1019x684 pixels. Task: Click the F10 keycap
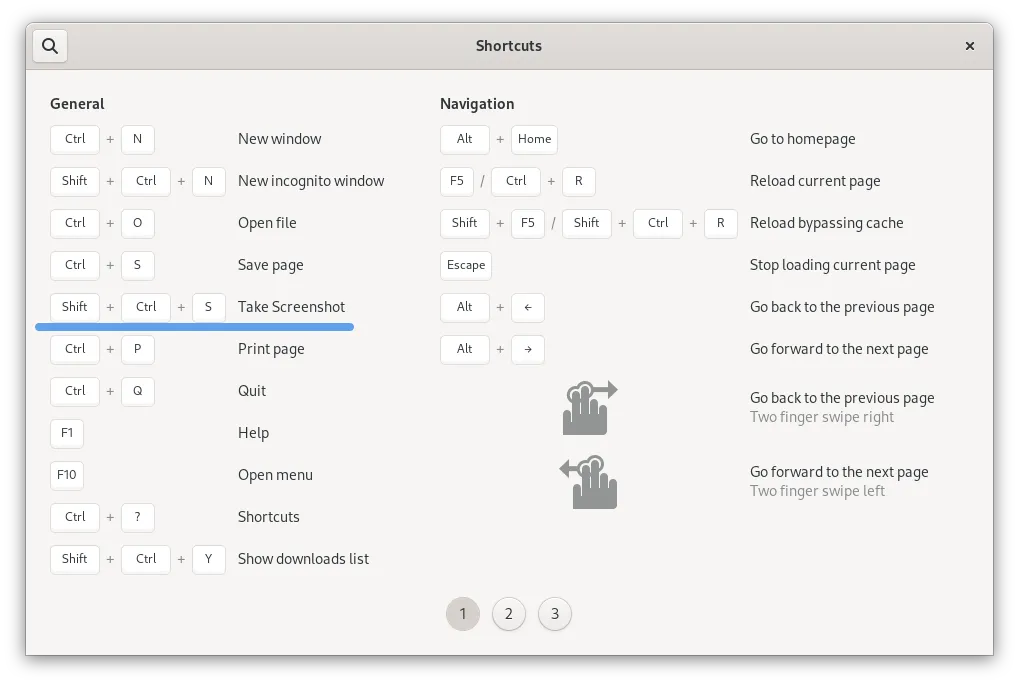click(x=67, y=475)
